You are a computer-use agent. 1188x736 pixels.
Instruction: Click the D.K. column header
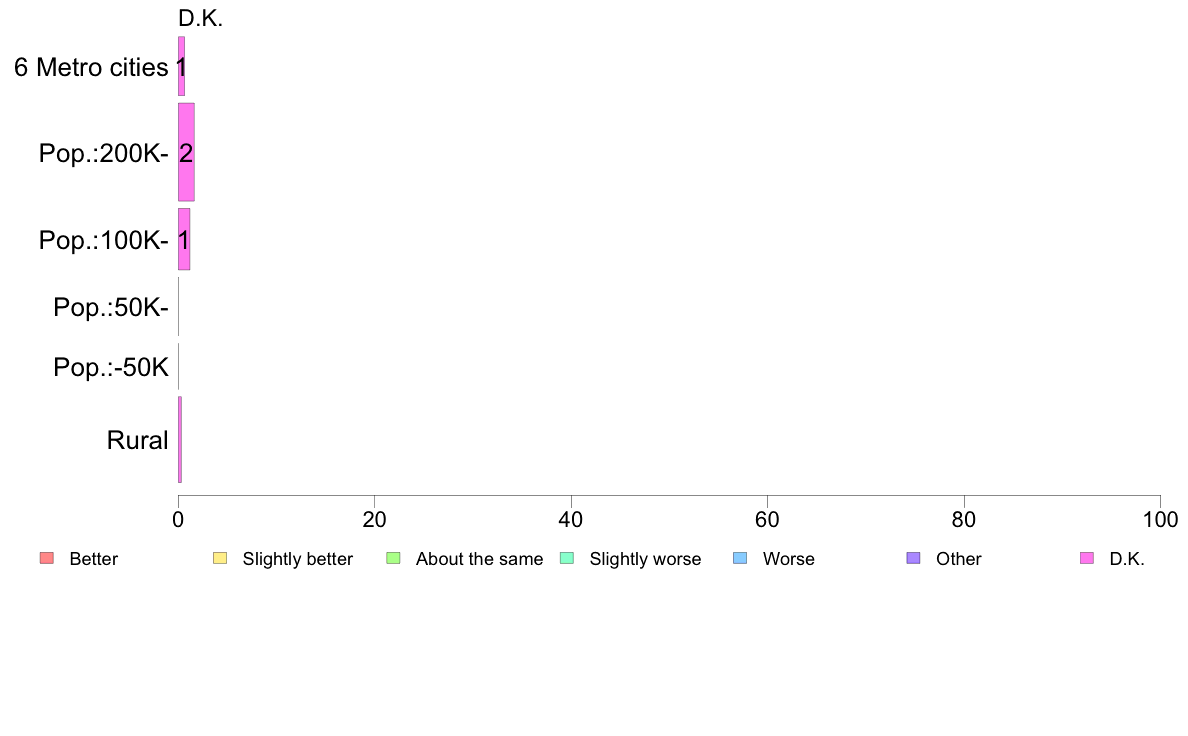(x=201, y=19)
